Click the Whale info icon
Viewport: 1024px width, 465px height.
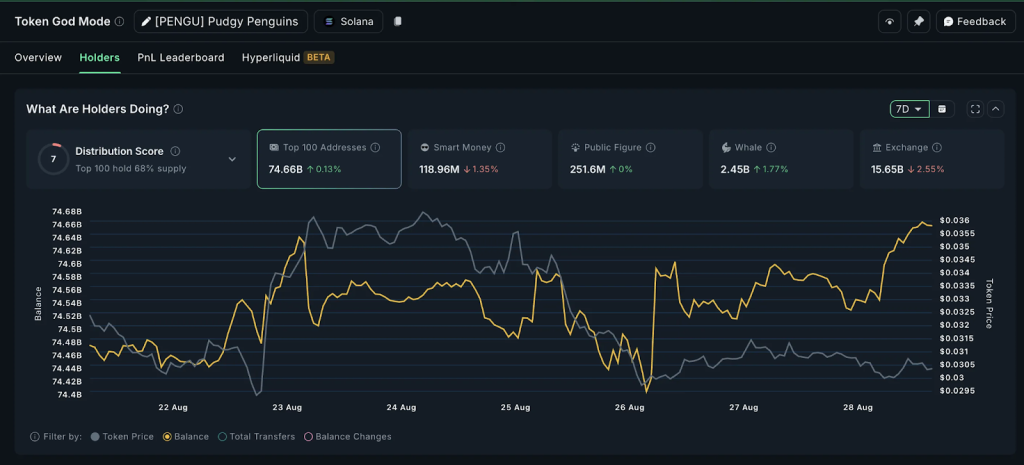(771, 148)
